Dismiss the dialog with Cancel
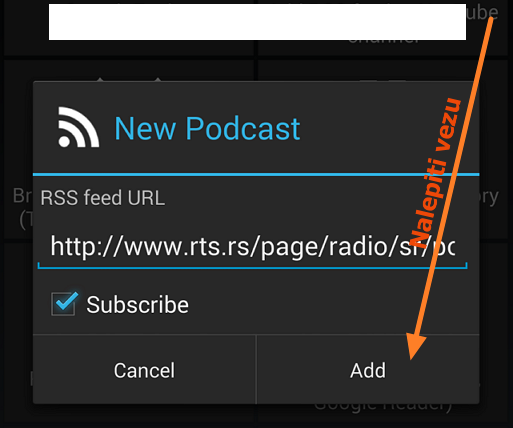Viewport: 513px width, 428px height. click(x=144, y=370)
